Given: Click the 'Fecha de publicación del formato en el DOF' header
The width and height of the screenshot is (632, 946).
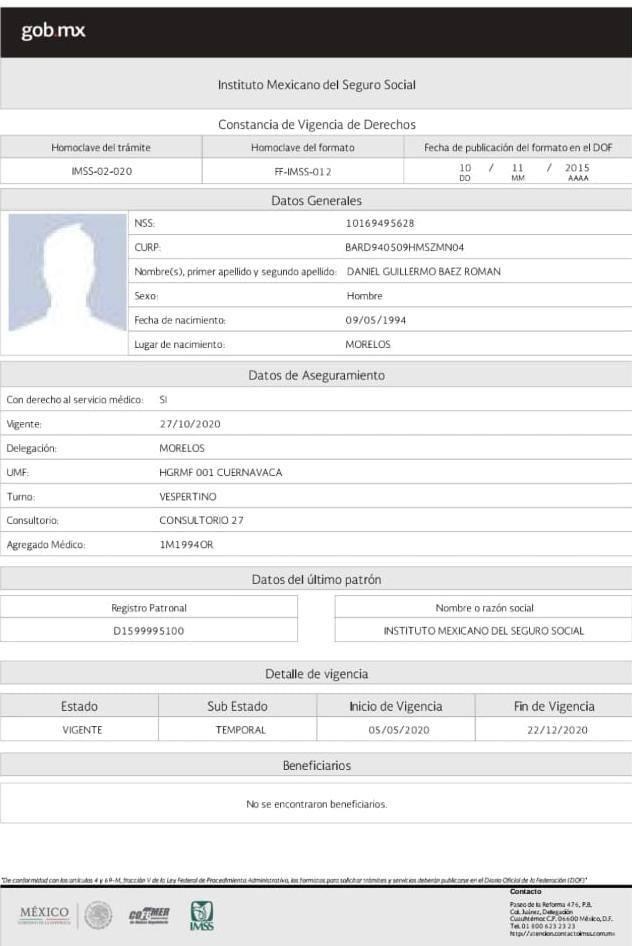Looking at the screenshot, I should point(518,147).
